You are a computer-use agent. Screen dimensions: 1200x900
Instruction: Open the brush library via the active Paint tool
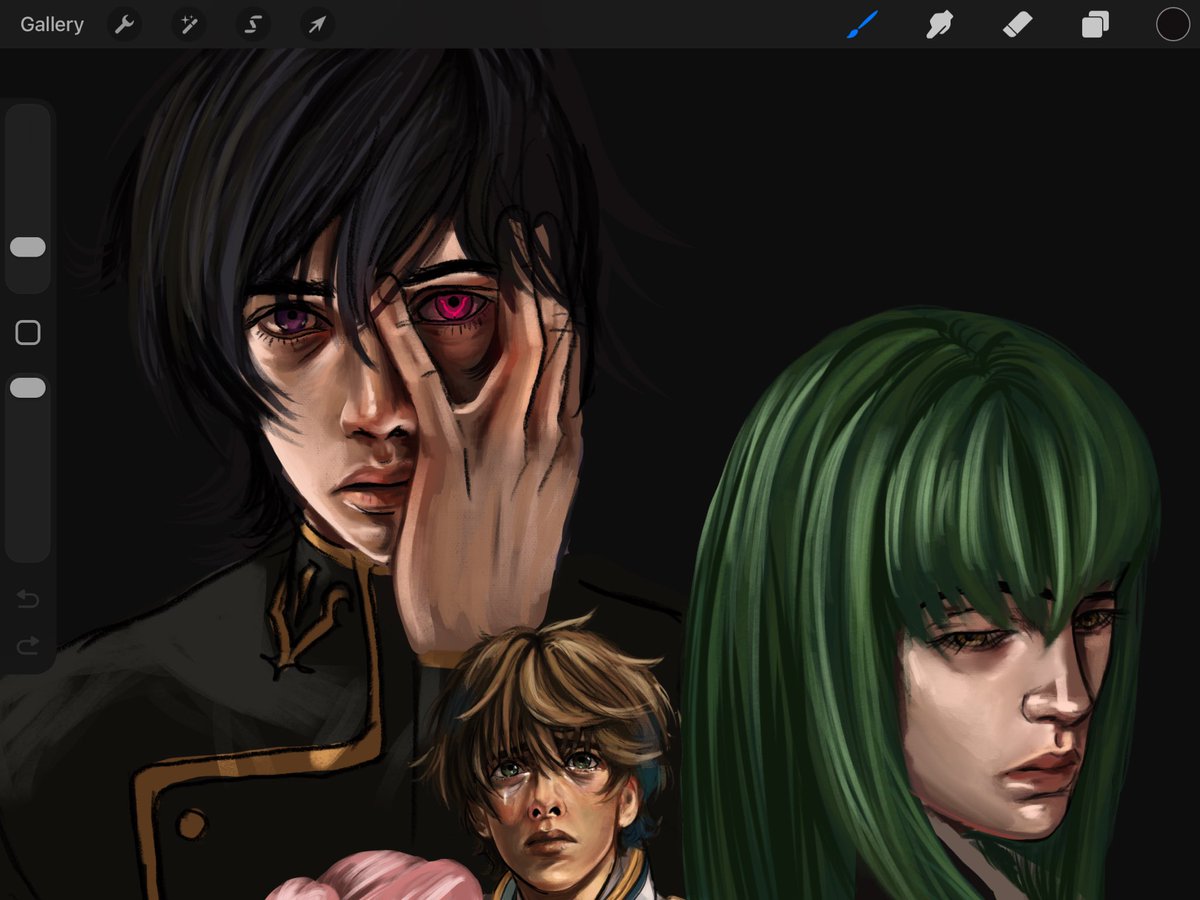[x=862, y=24]
